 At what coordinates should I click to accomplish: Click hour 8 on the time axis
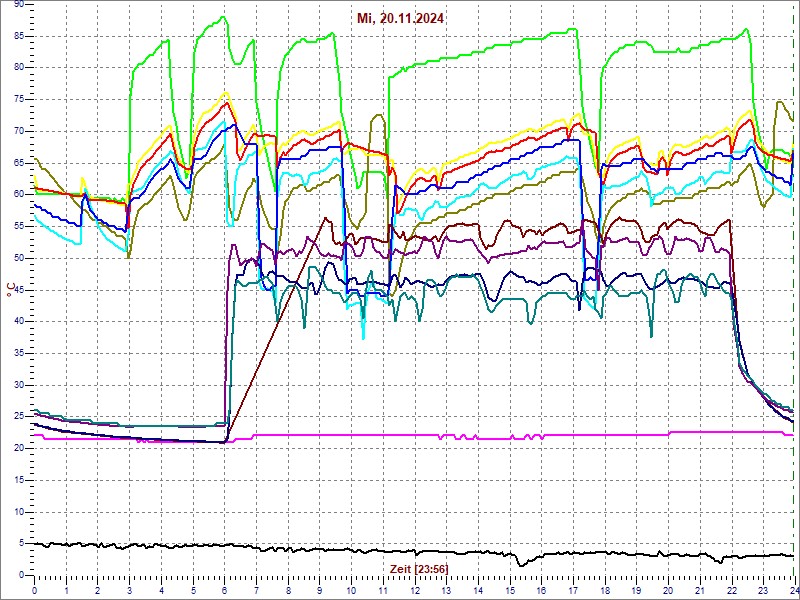(288, 590)
